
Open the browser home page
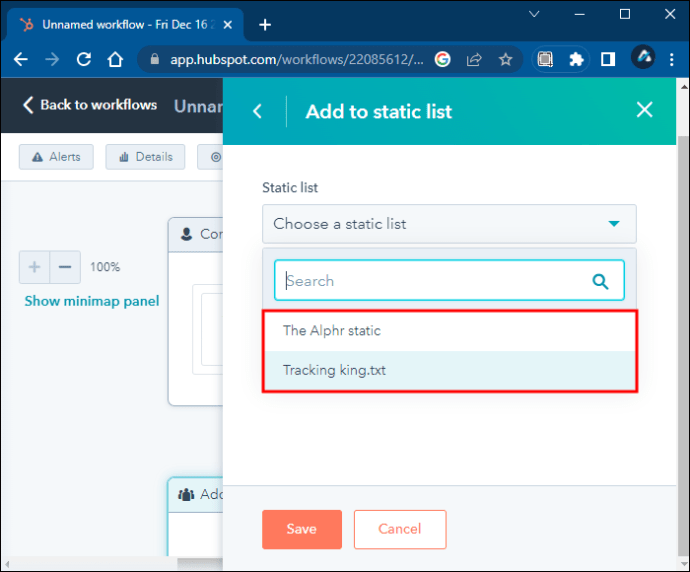point(115,59)
